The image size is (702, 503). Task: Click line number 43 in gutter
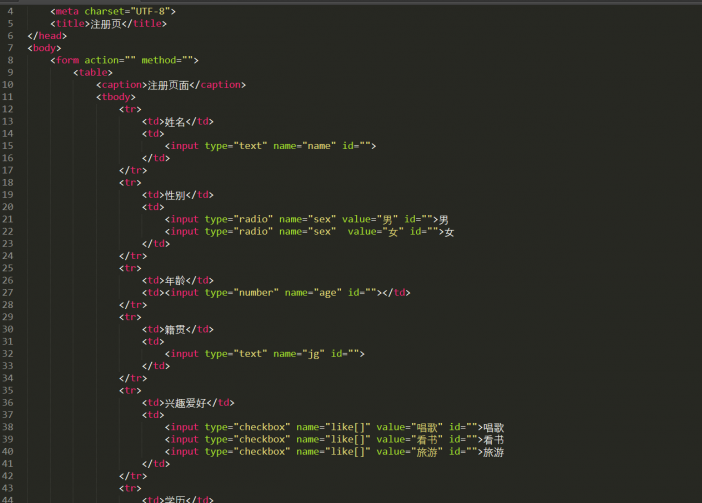click(x=8, y=488)
